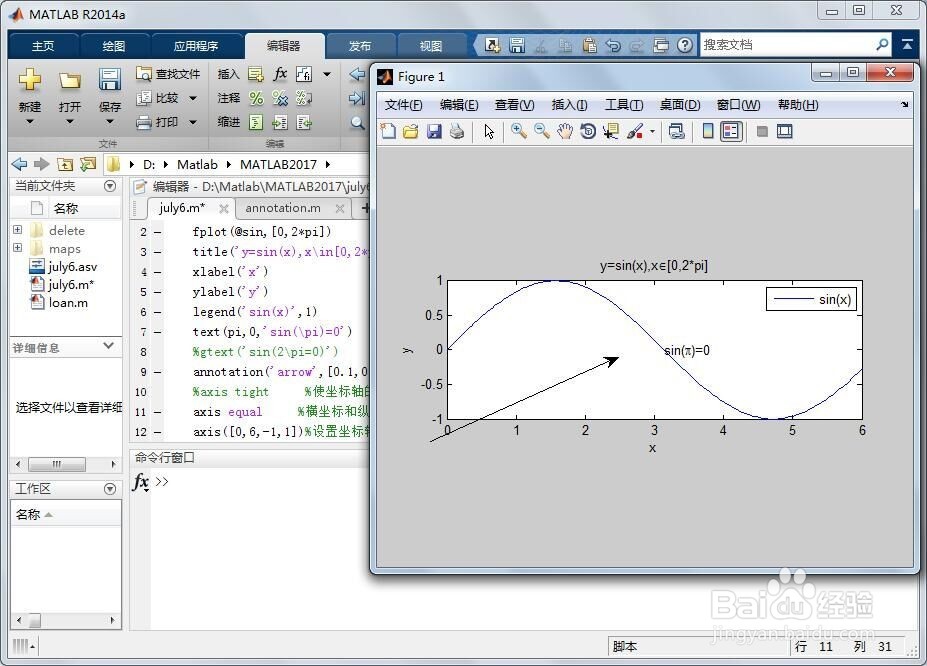This screenshot has width=927, height=666.
Task: Click the save icon in quick access bar
Action: pos(517,45)
